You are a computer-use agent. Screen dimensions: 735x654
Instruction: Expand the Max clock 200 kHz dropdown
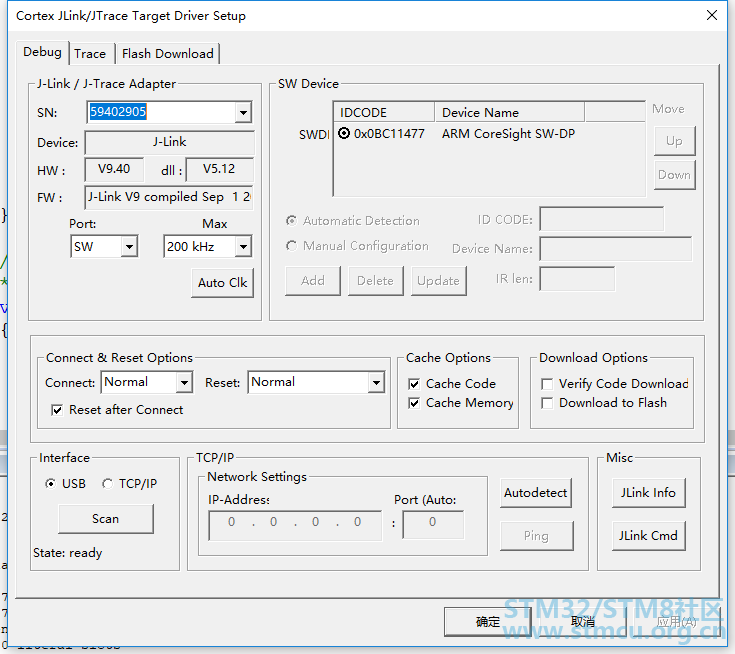point(243,247)
